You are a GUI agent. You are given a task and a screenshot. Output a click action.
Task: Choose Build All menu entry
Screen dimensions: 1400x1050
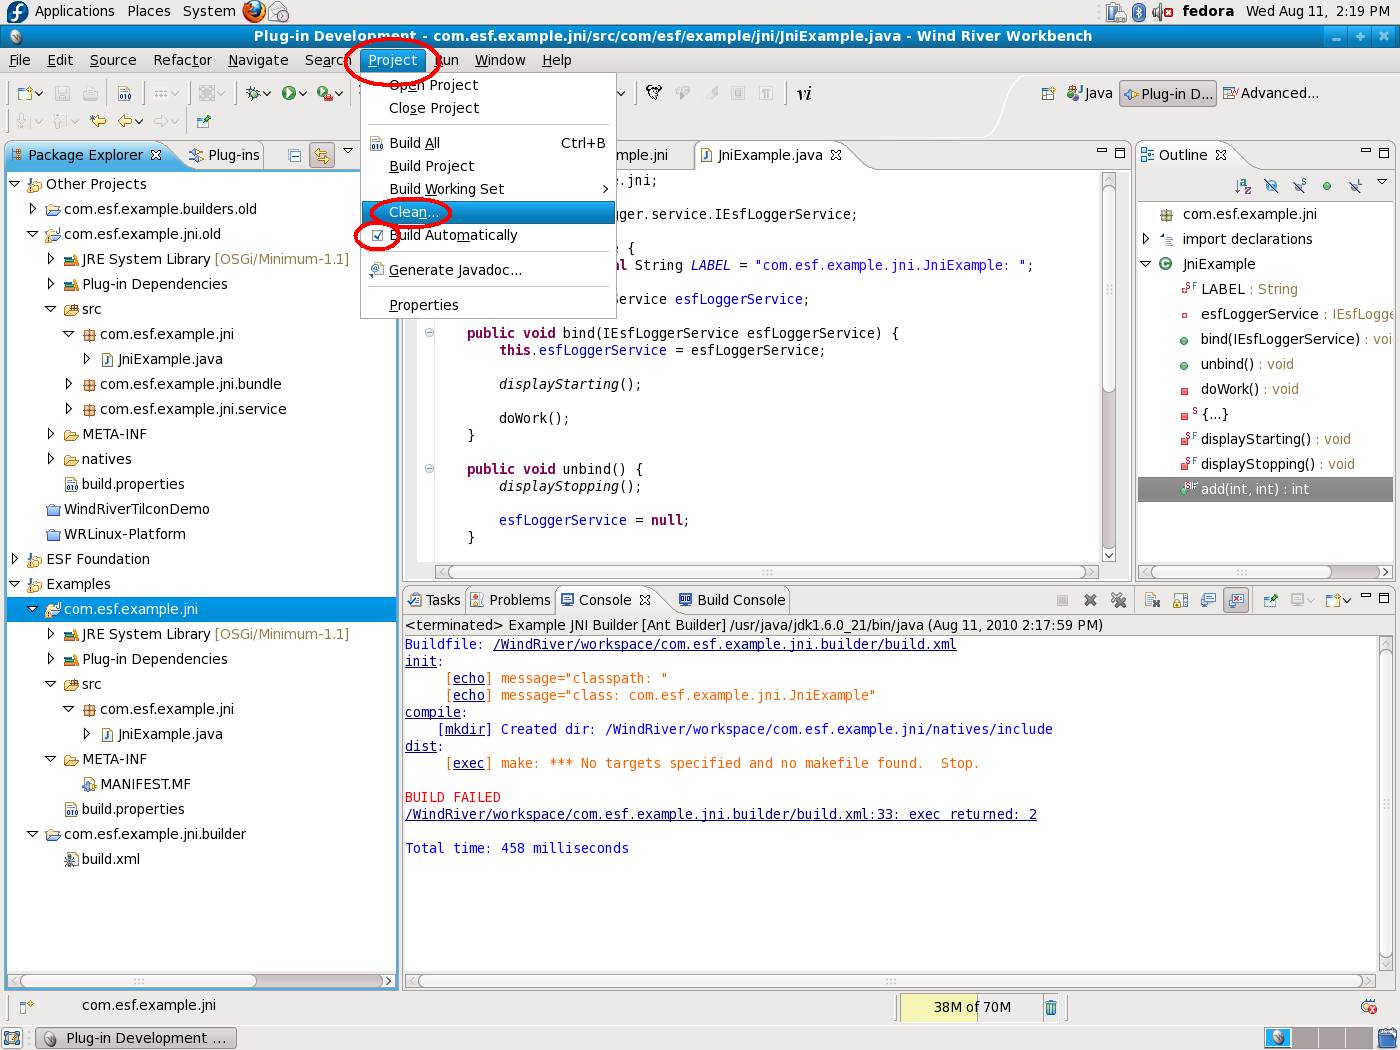coord(488,143)
